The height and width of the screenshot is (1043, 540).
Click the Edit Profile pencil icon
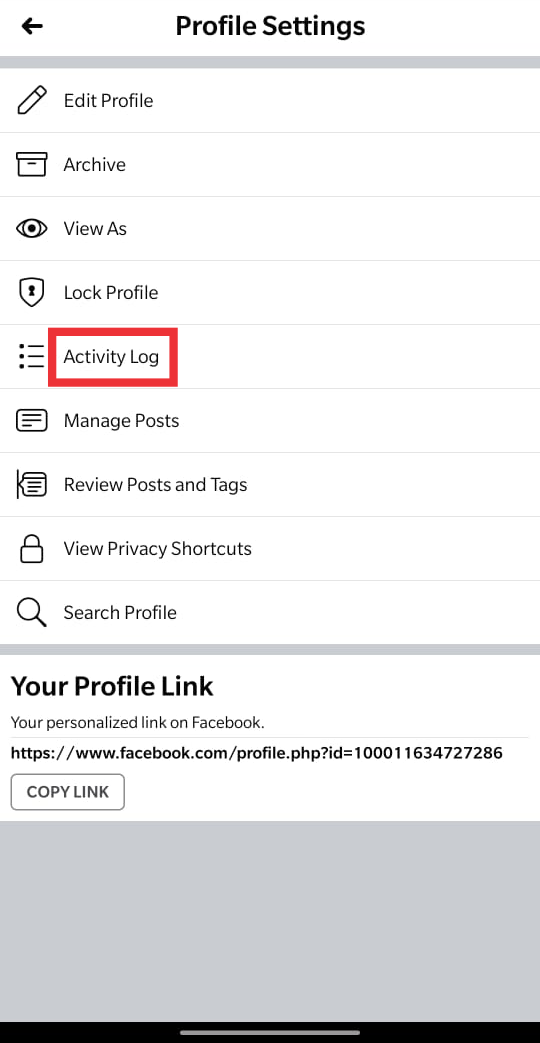point(31,100)
